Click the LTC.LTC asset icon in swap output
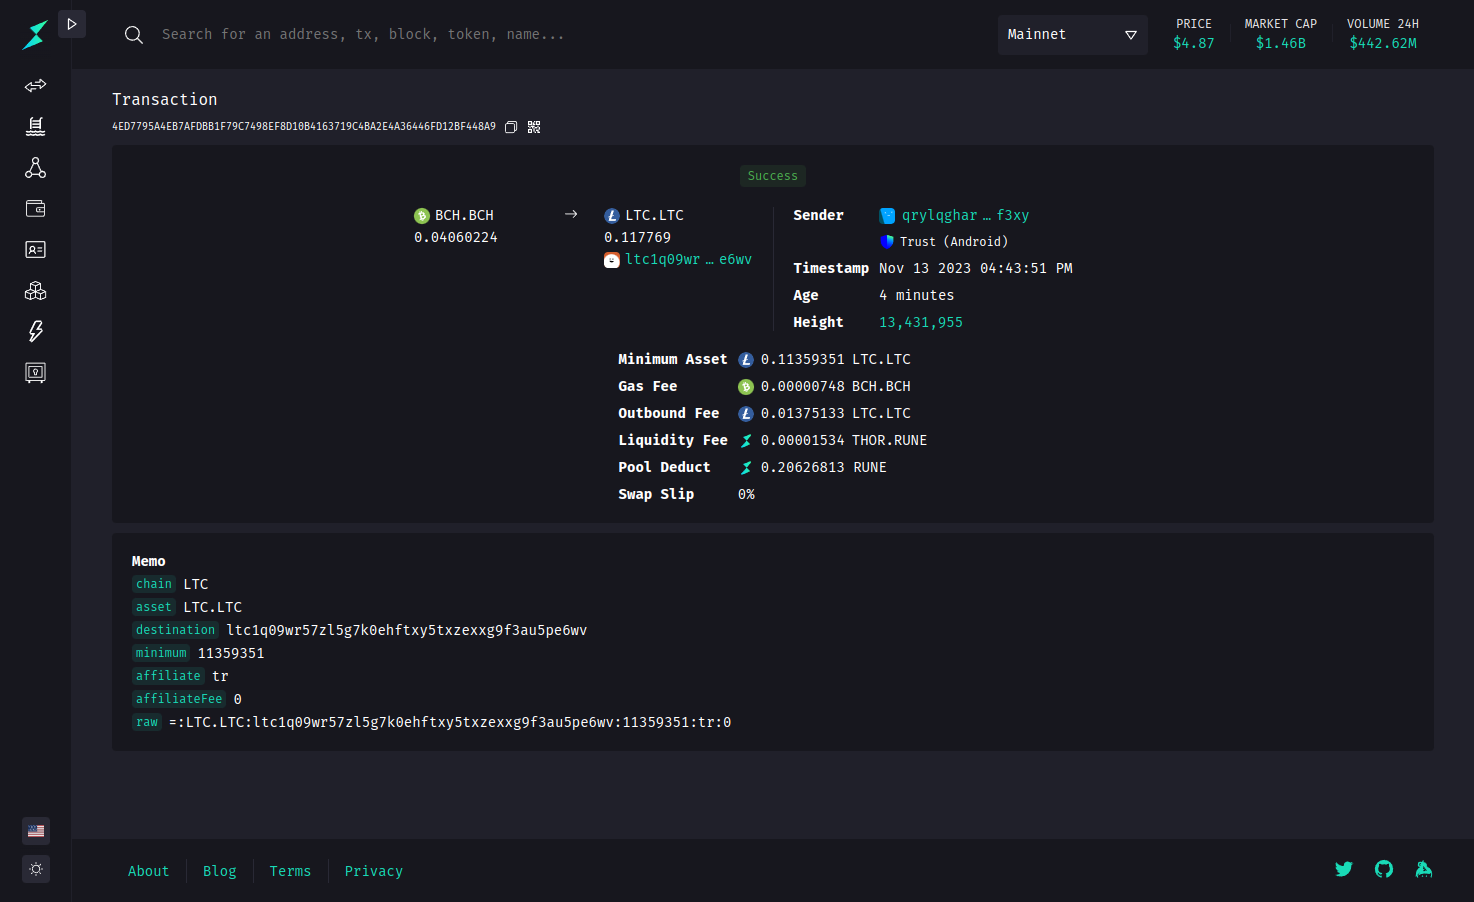Viewport: 1474px width, 902px height. [x=612, y=216]
